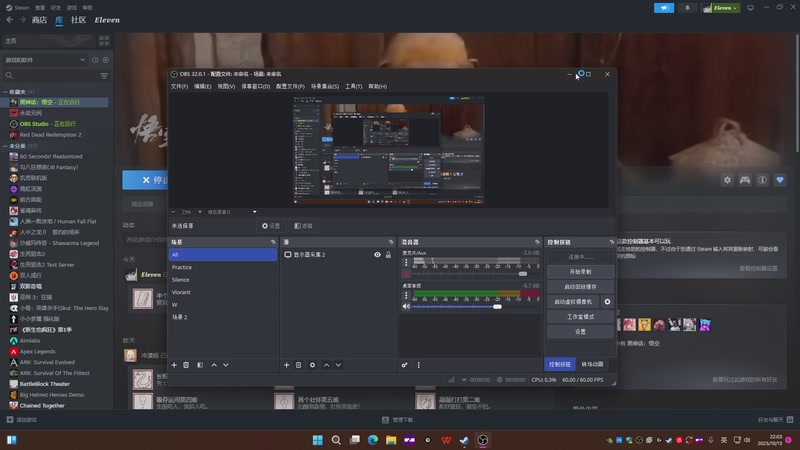This screenshot has width=800, height=450.
Task: Open source properties gear in sources toolbar
Action: click(x=312, y=365)
